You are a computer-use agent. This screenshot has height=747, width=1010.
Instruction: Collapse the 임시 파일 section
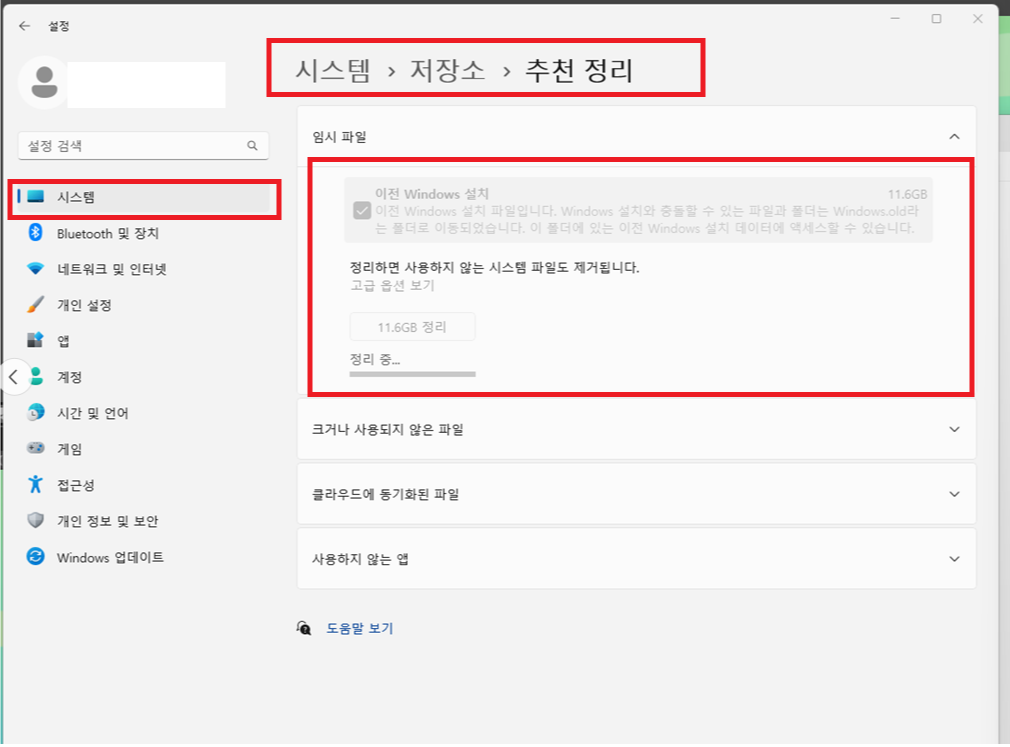pyautogui.click(x=954, y=137)
